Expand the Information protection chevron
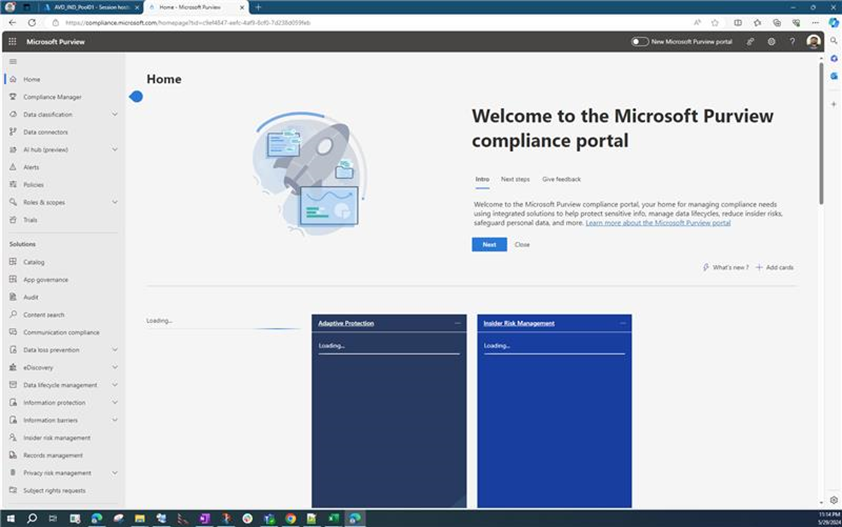 [x=114, y=402]
